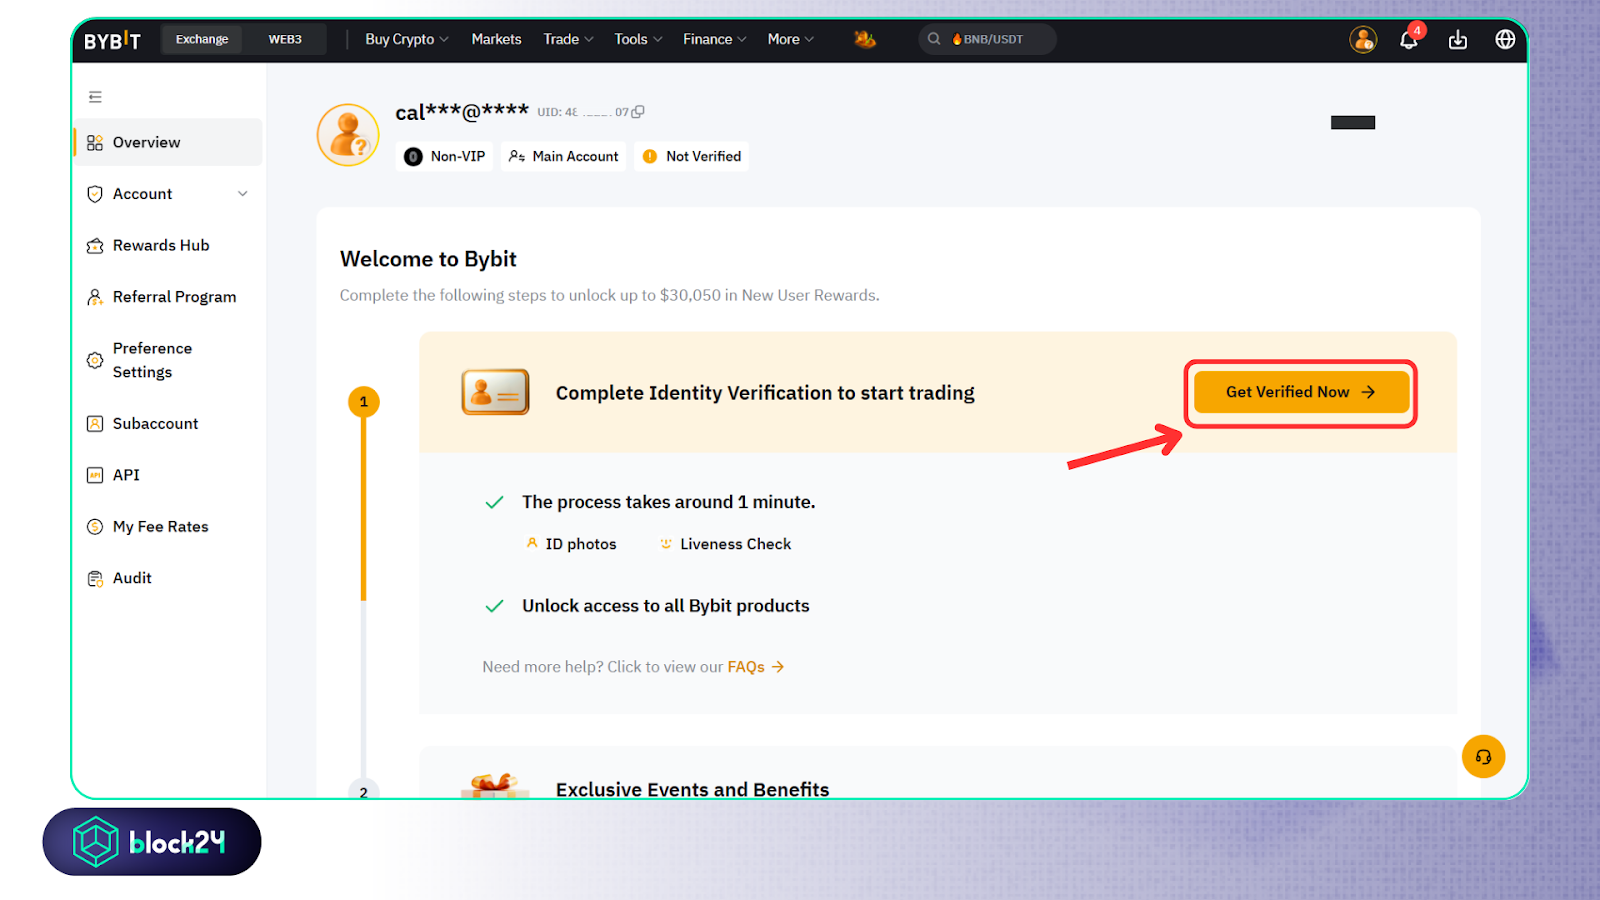Screen dimensions: 1600x900
Task: Open the FAQs link
Action: (x=755, y=667)
